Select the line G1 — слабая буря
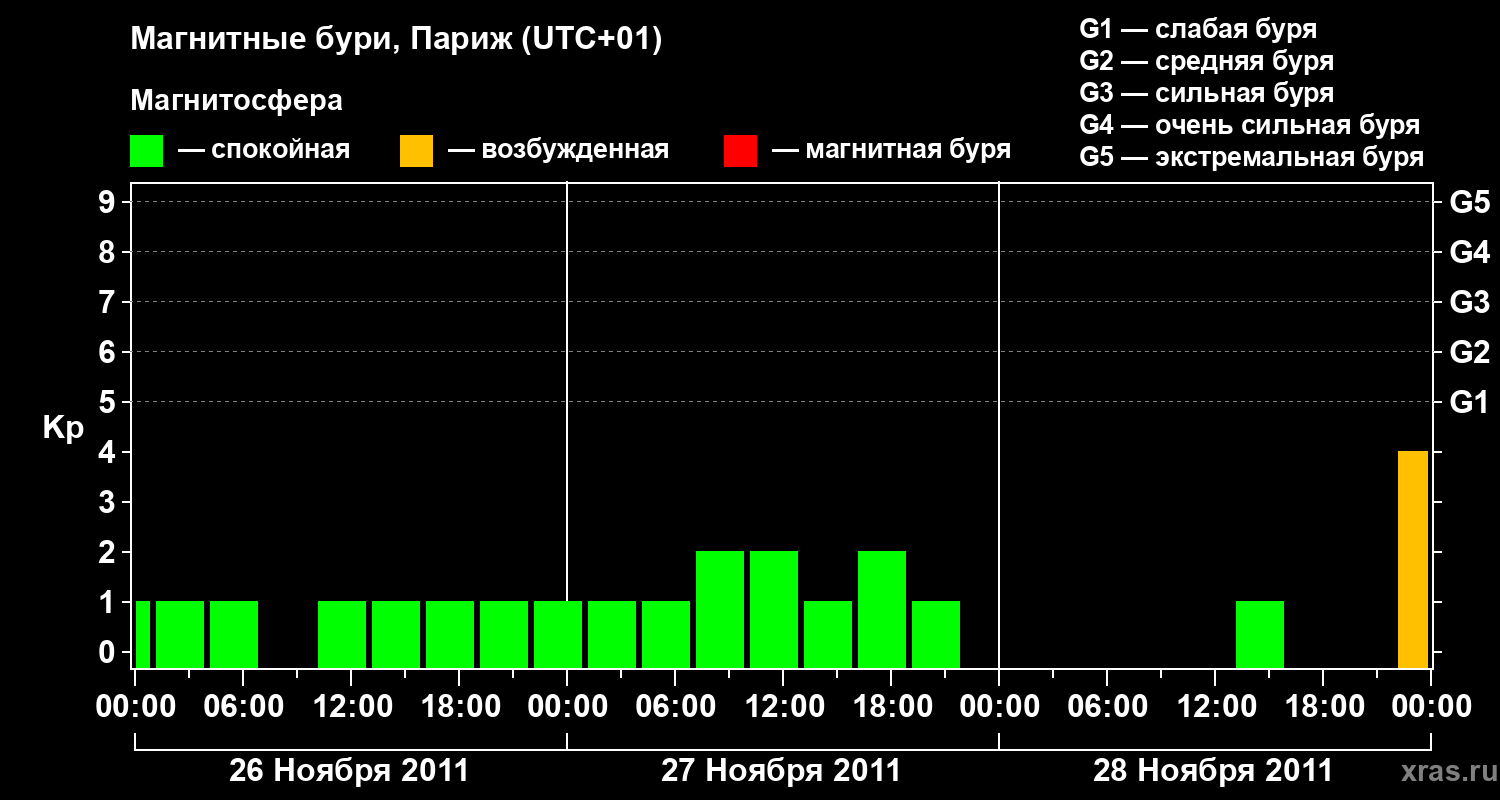The width and height of the screenshot is (1500, 800). (1198, 29)
